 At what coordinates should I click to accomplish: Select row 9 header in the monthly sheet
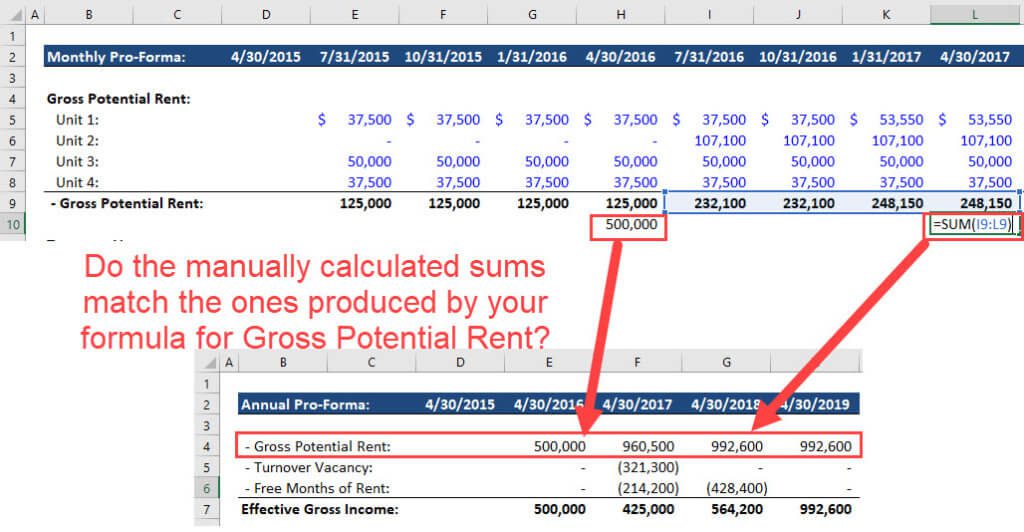[x=12, y=203]
